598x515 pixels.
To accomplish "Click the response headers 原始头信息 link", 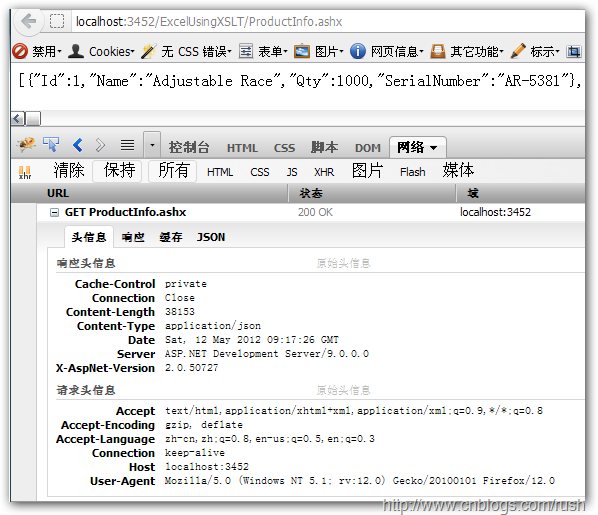I will click(343, 263).
